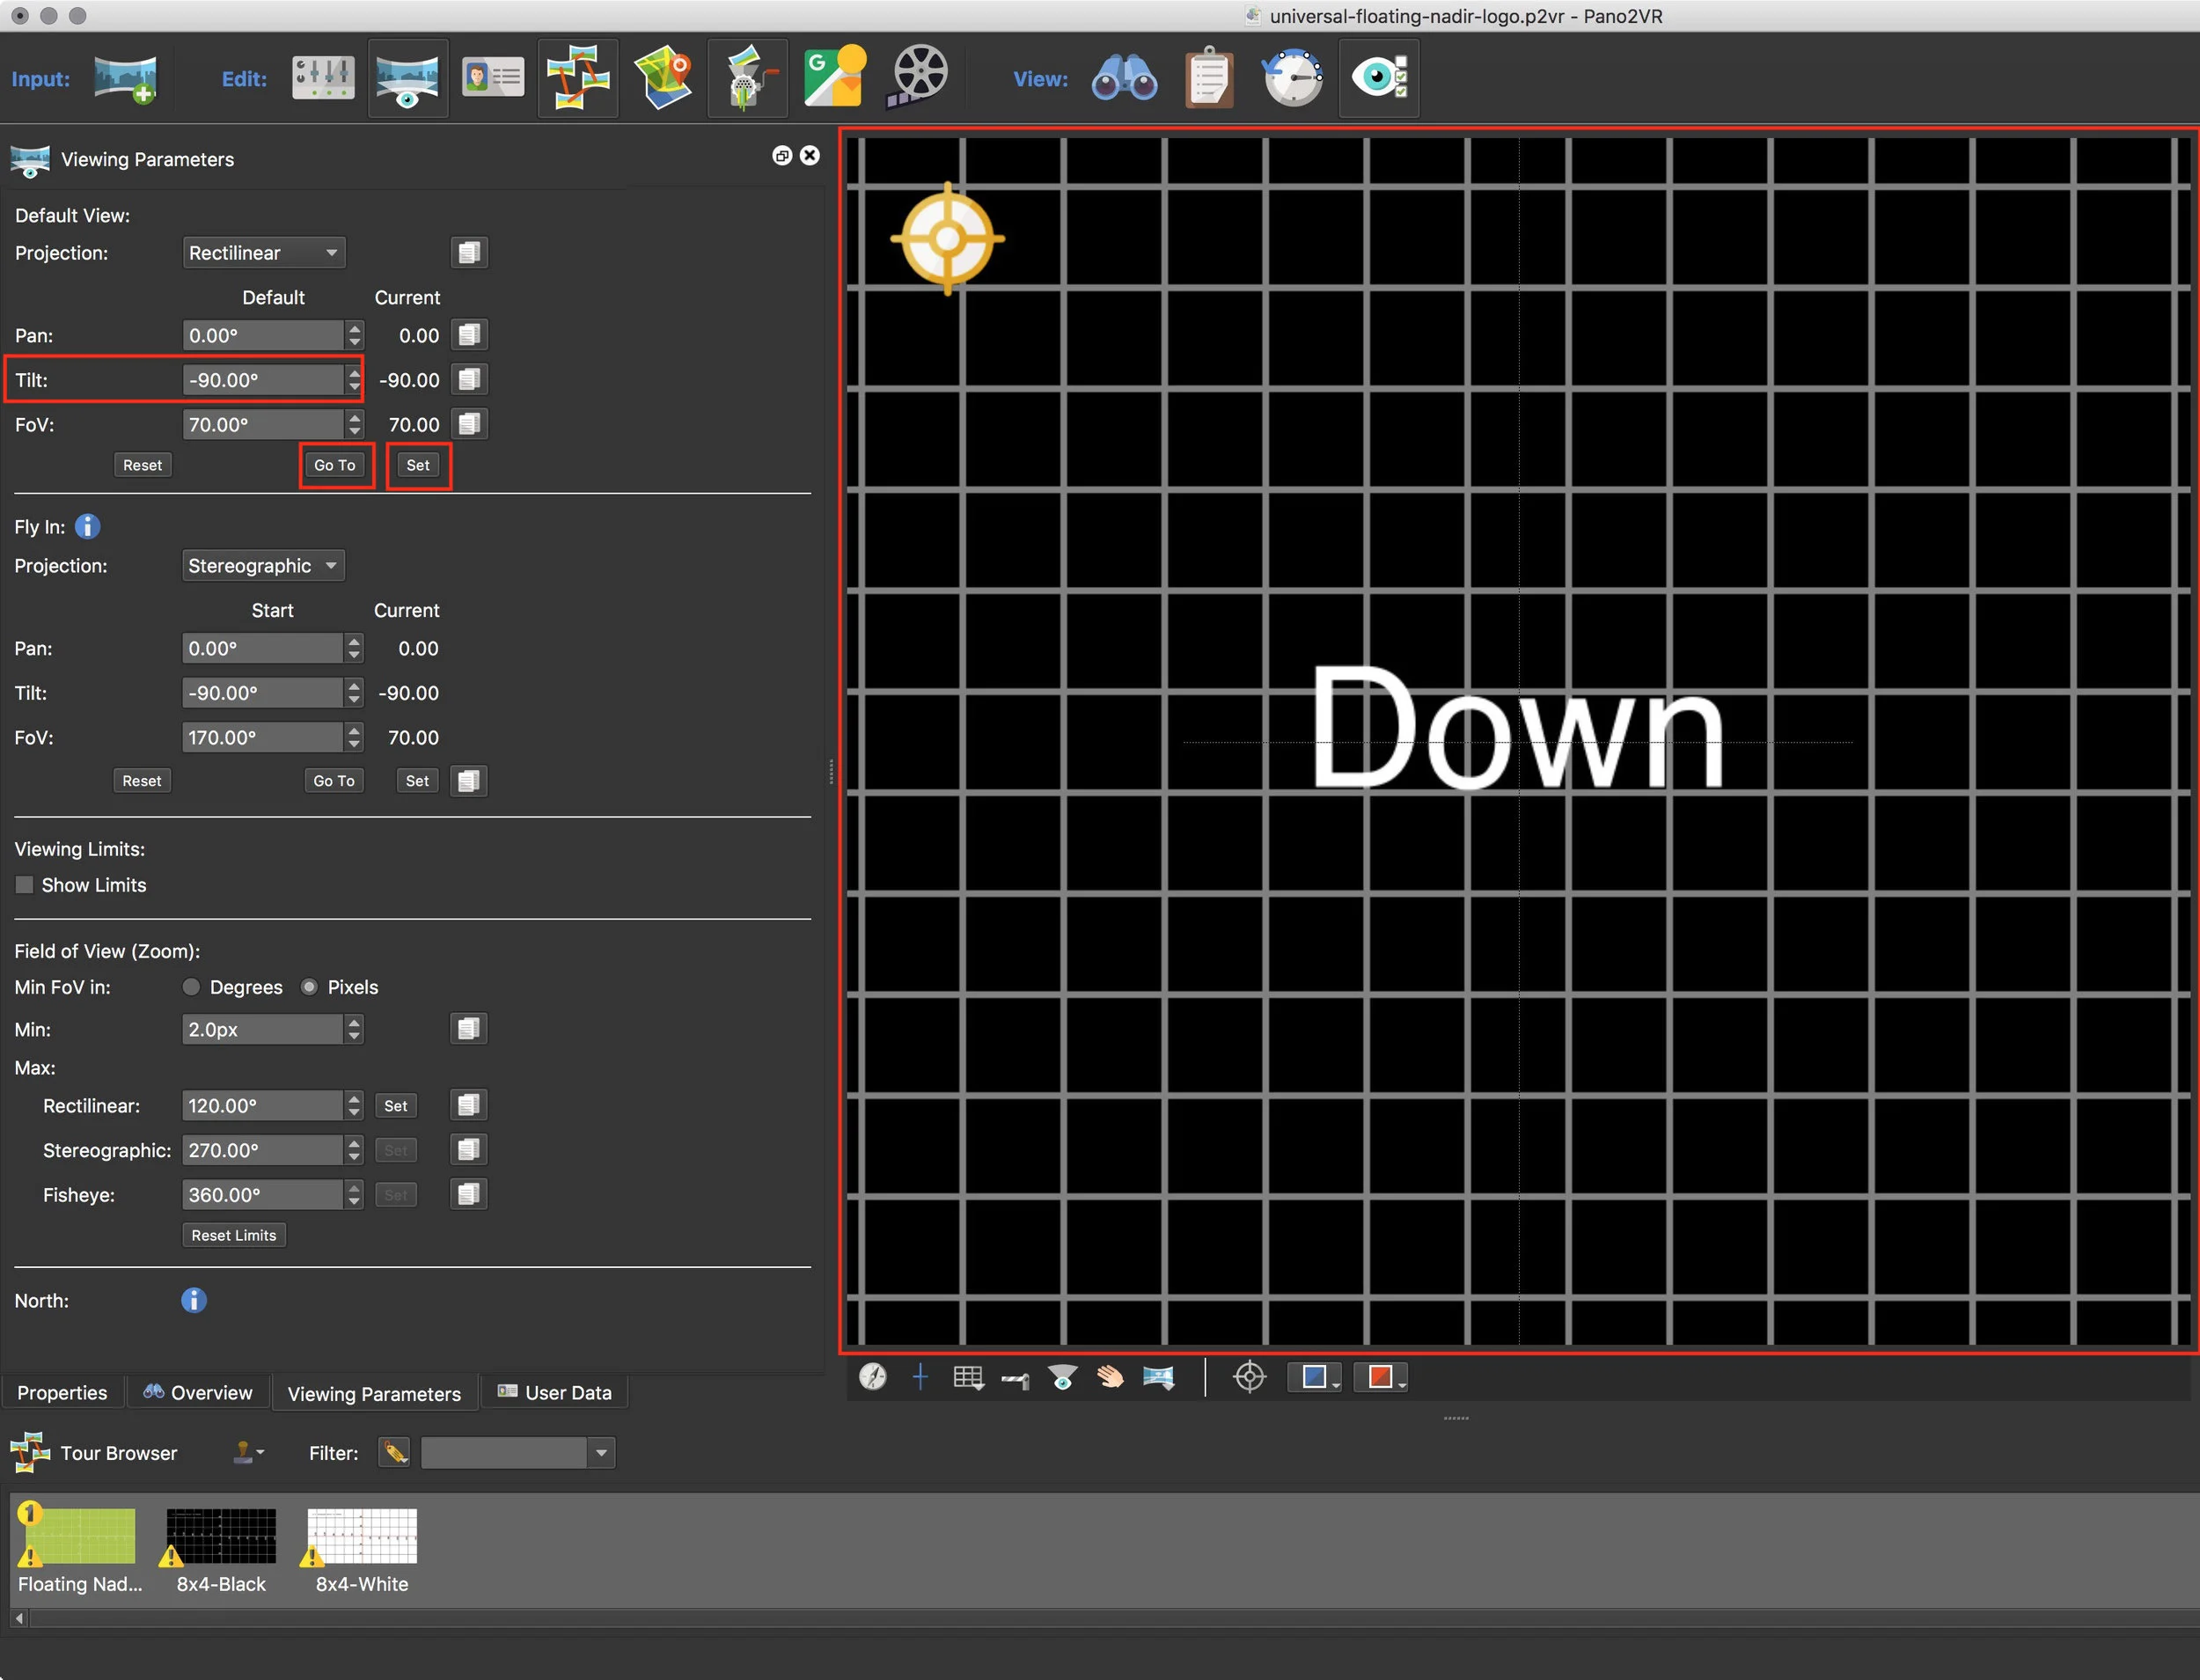Open the Tour Browser Filter combo box

[517, 1453]
